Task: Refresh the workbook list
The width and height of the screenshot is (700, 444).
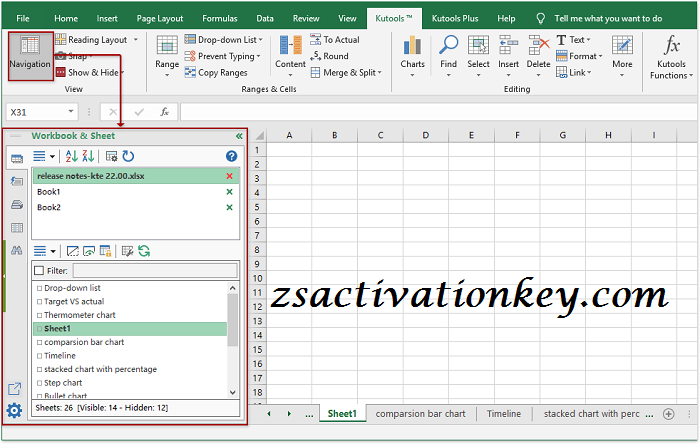Action: (128, 156)
